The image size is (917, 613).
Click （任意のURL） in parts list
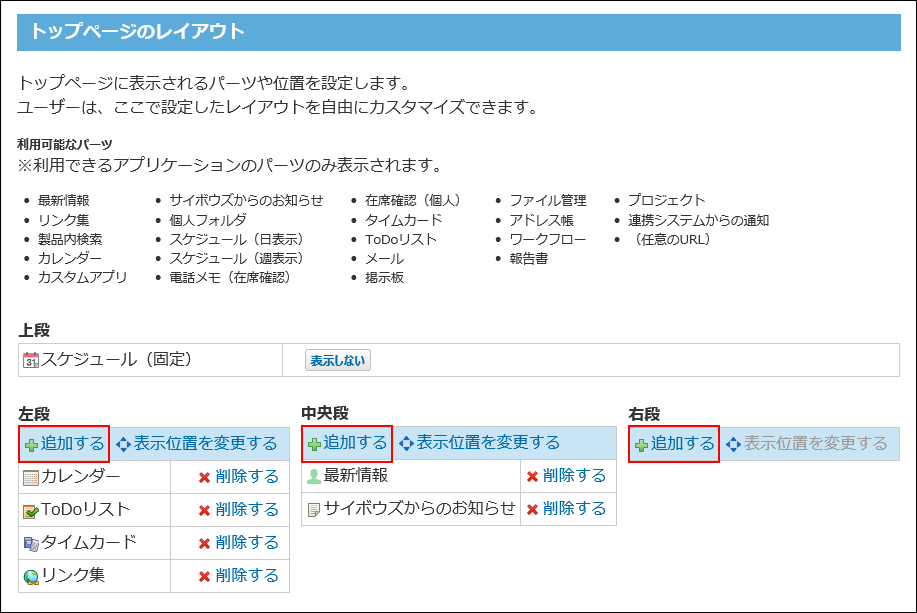[672, 239]
